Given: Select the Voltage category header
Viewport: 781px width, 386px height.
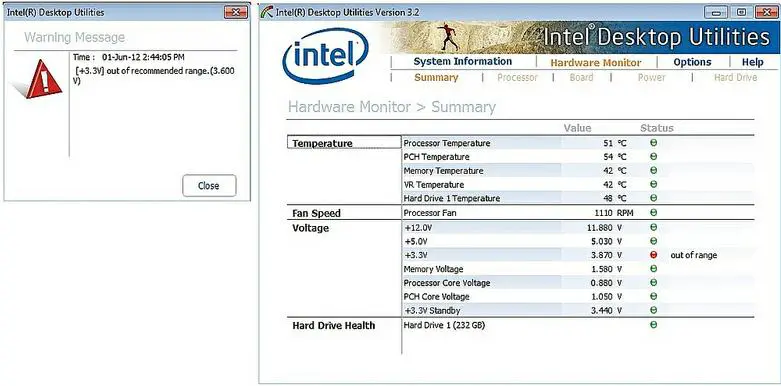Looking at the screenshot, I should tap(310, 228).
